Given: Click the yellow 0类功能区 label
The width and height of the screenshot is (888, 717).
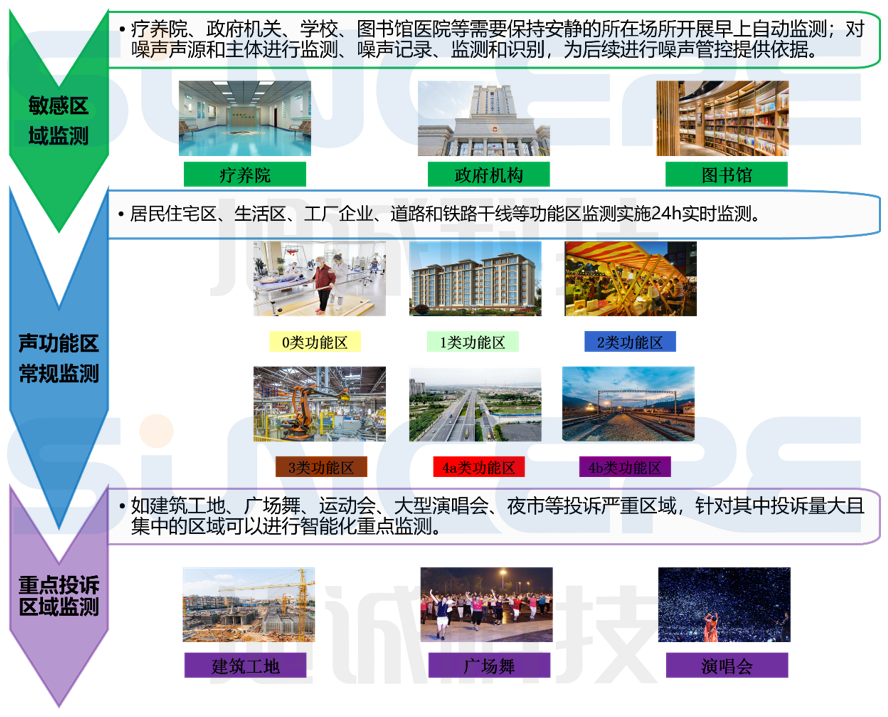Looking at the screenshot, I should point(314,342).
